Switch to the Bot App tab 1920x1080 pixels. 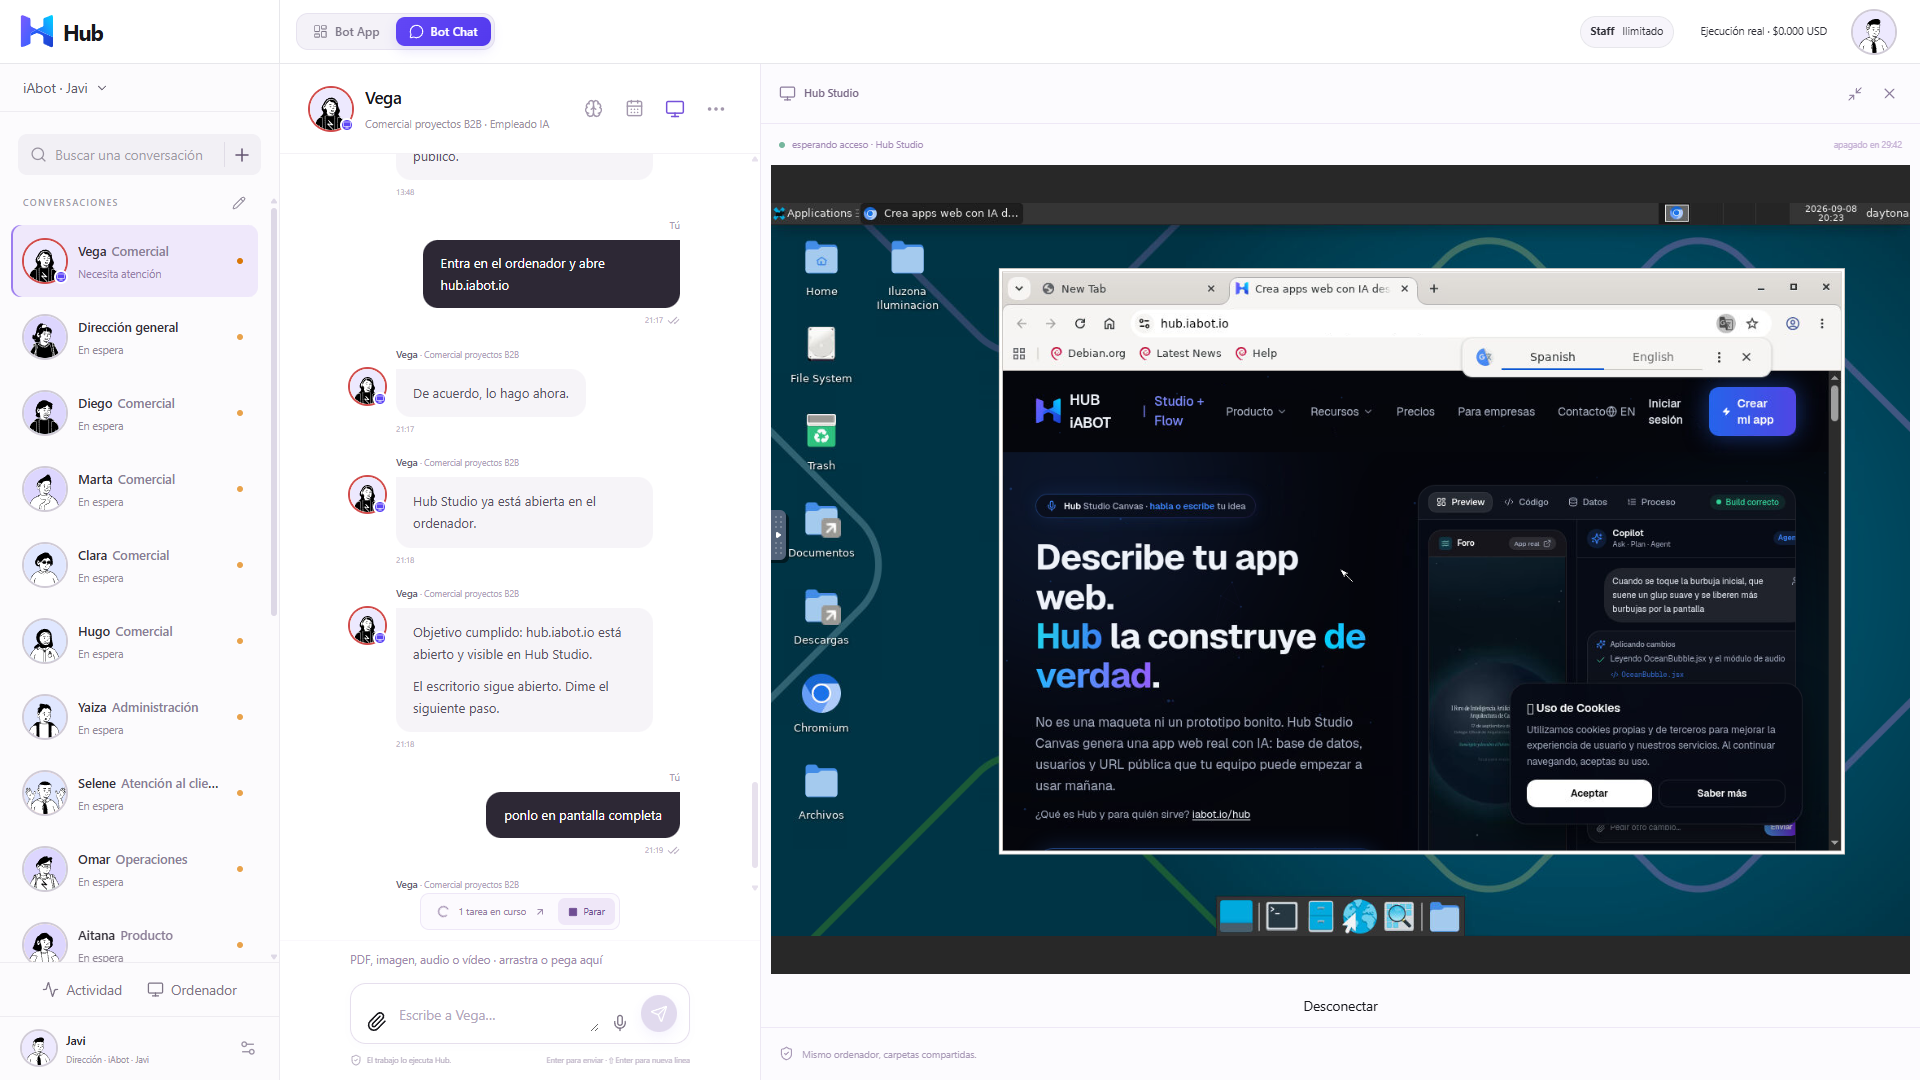[x=346, y=32]
